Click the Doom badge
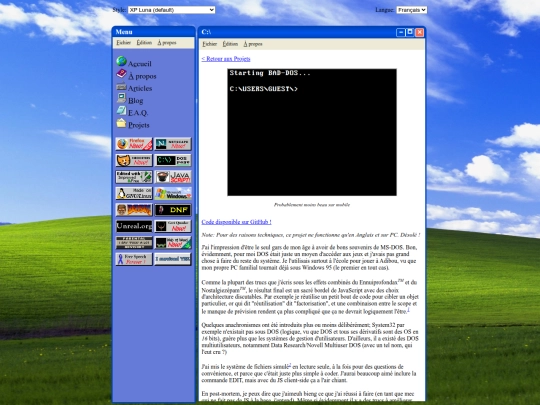 tap(134, 210)
